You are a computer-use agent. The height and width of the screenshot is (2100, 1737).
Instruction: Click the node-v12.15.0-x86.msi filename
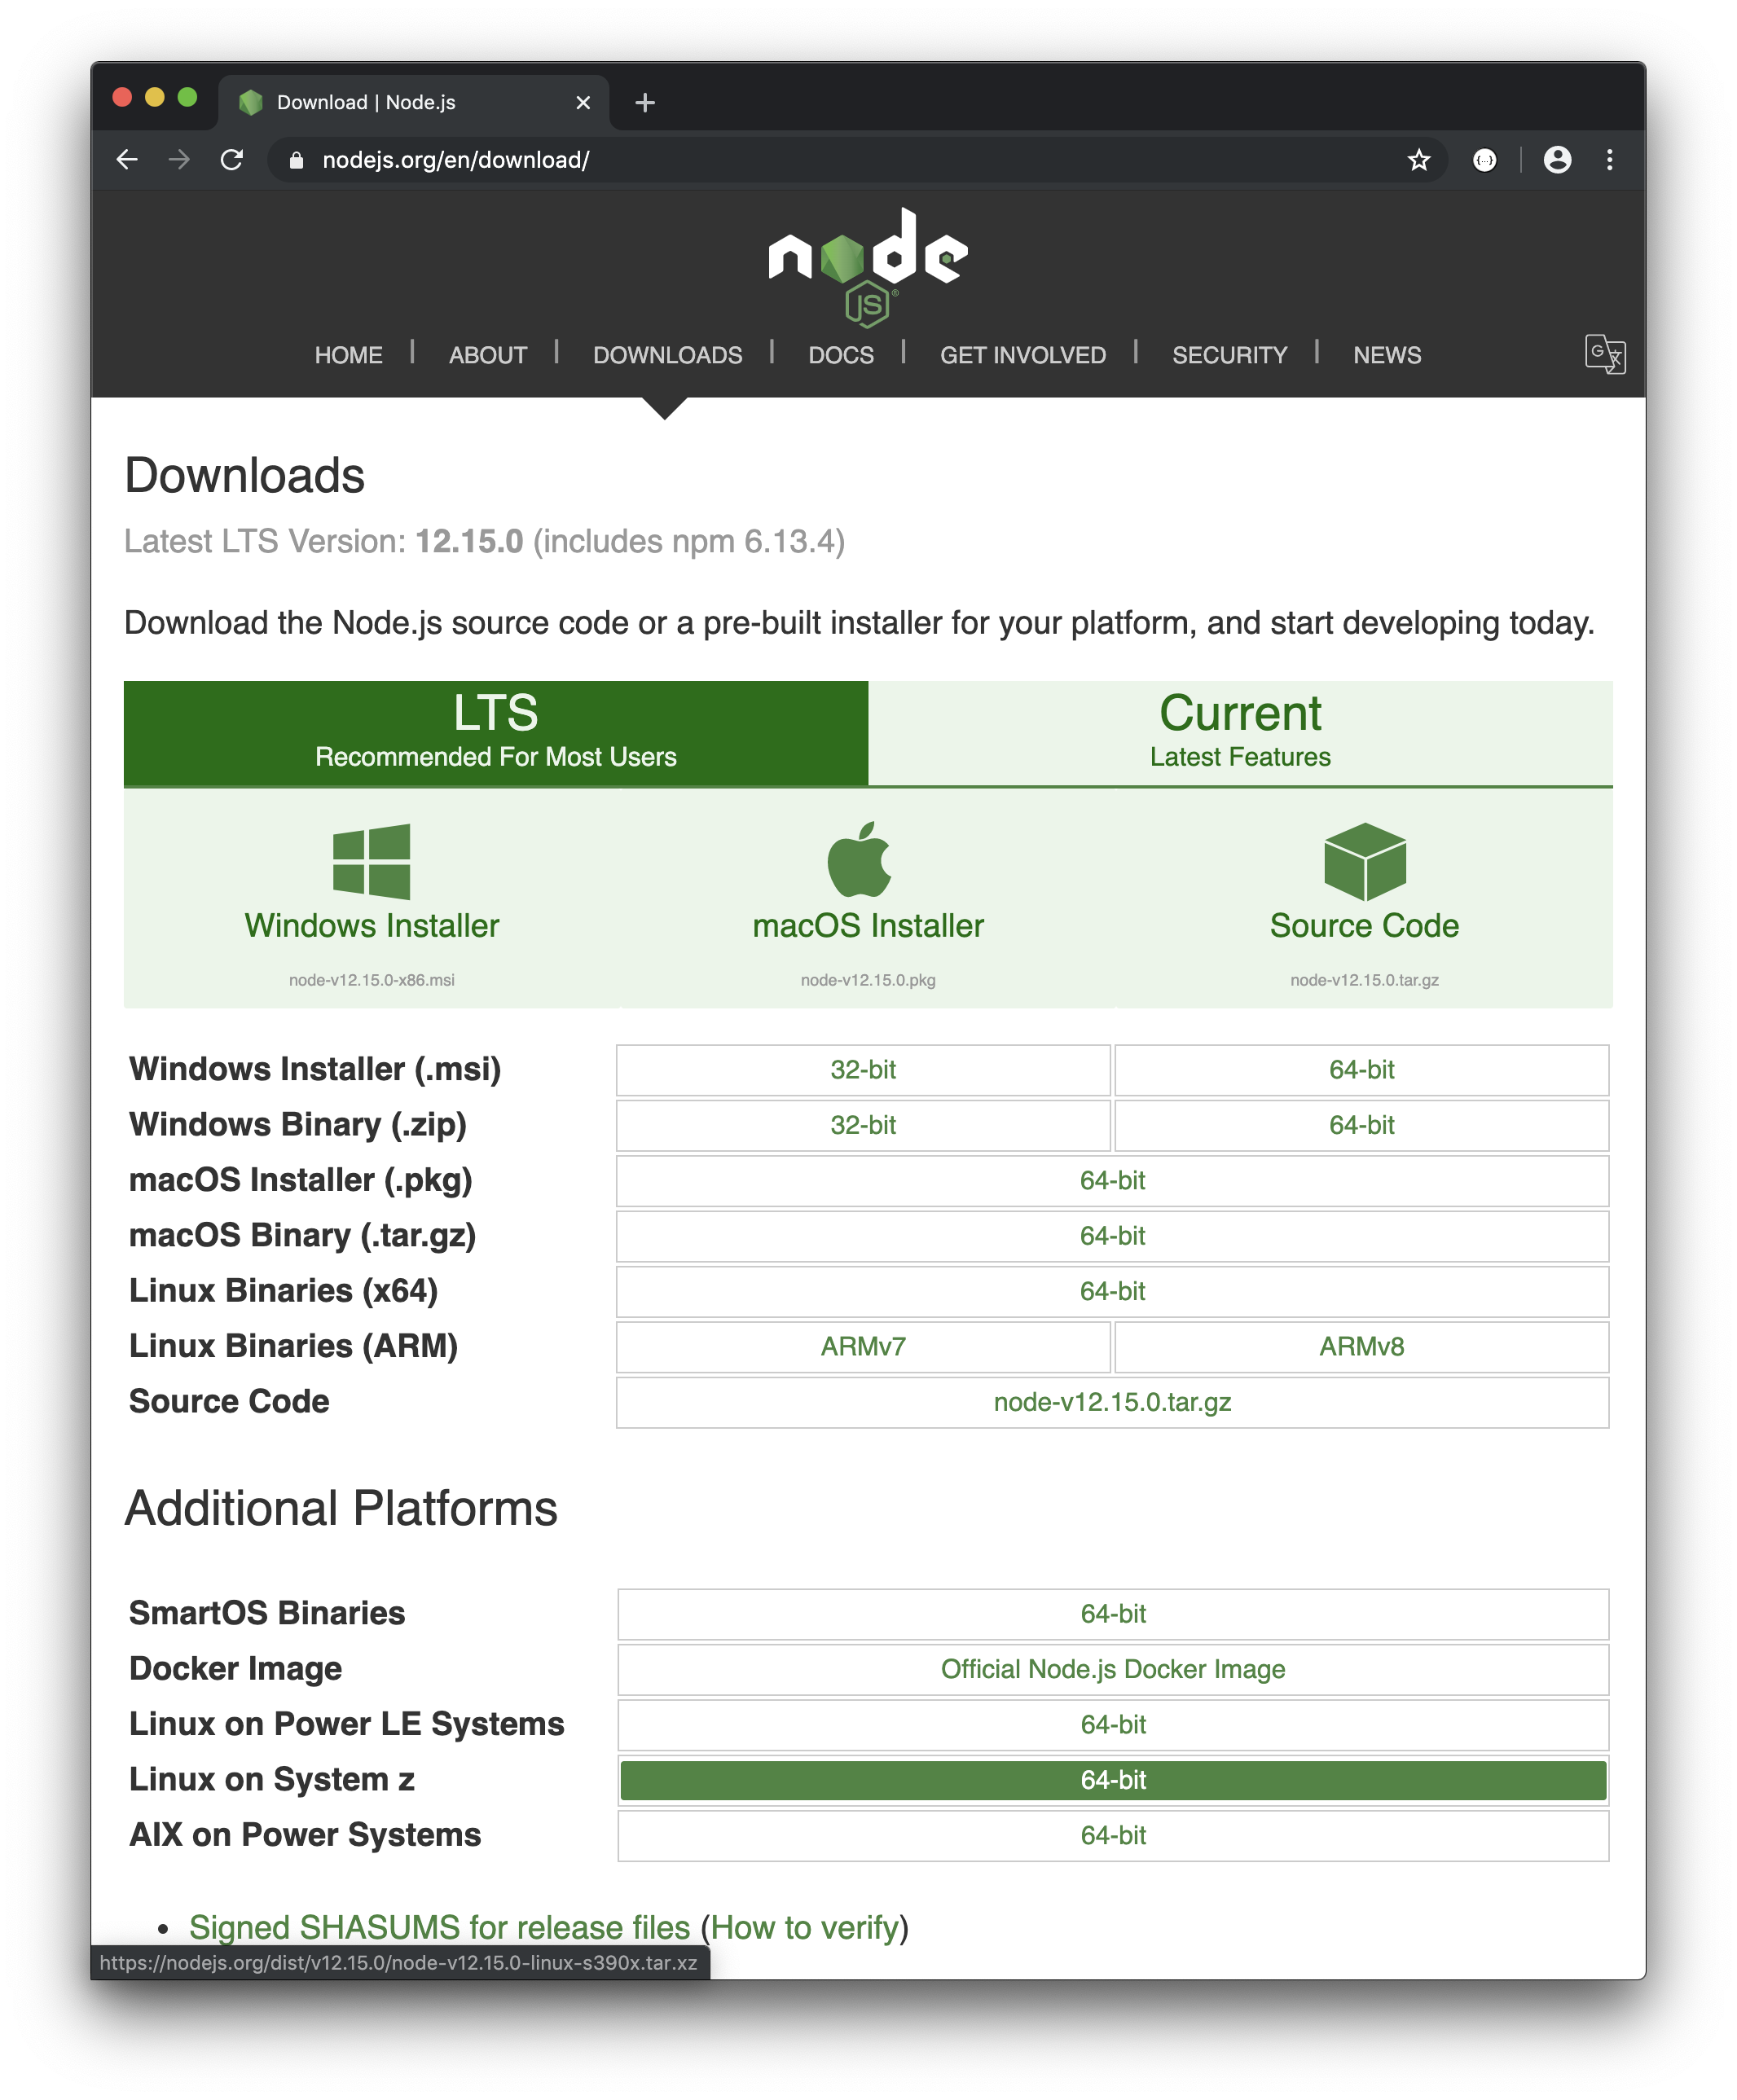pos(371,980)
